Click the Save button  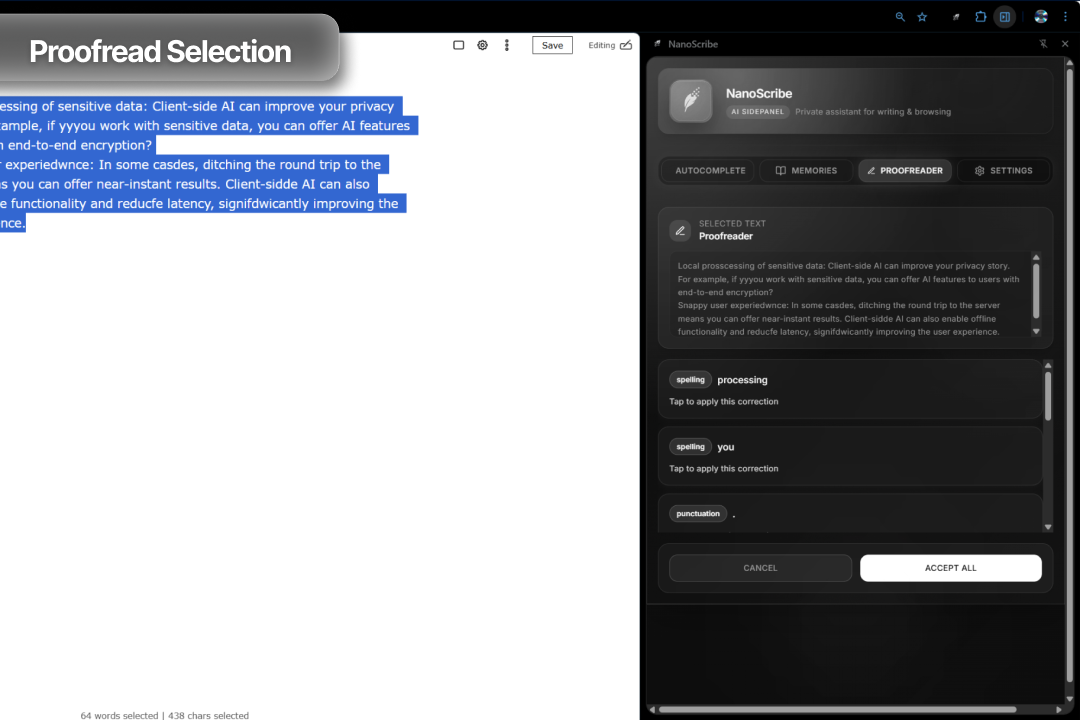pyautogui.click(x=552, y=45)
